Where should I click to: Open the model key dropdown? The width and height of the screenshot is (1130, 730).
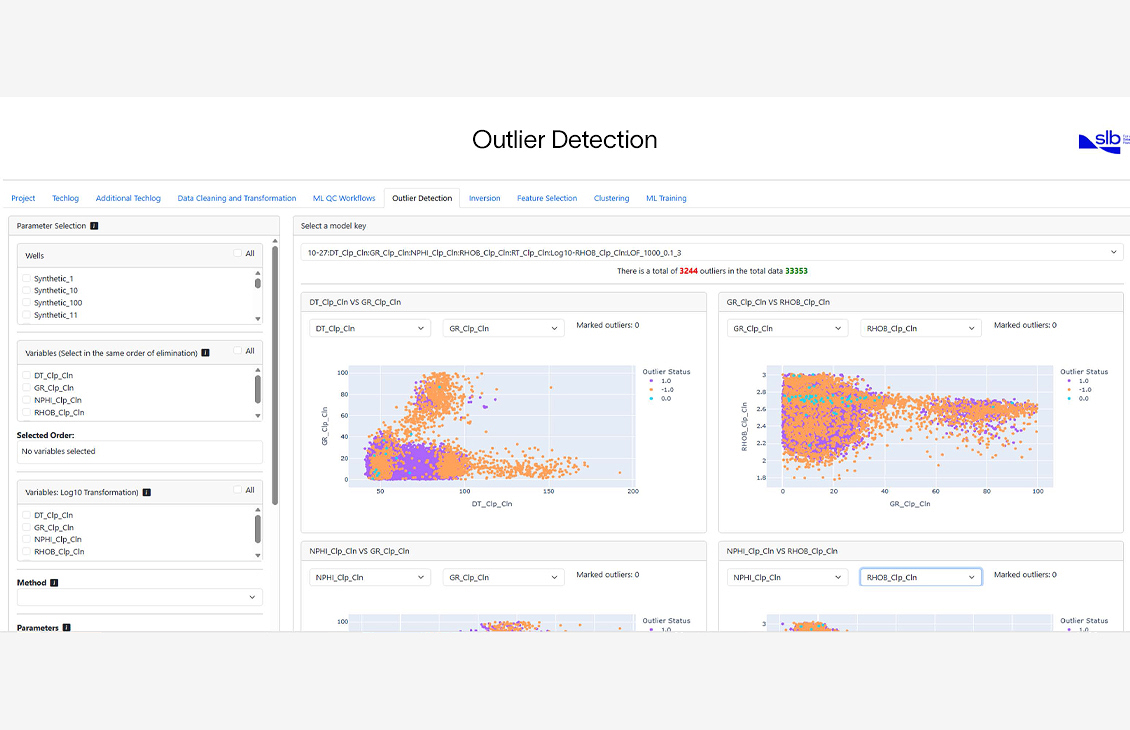pos(711,252)
